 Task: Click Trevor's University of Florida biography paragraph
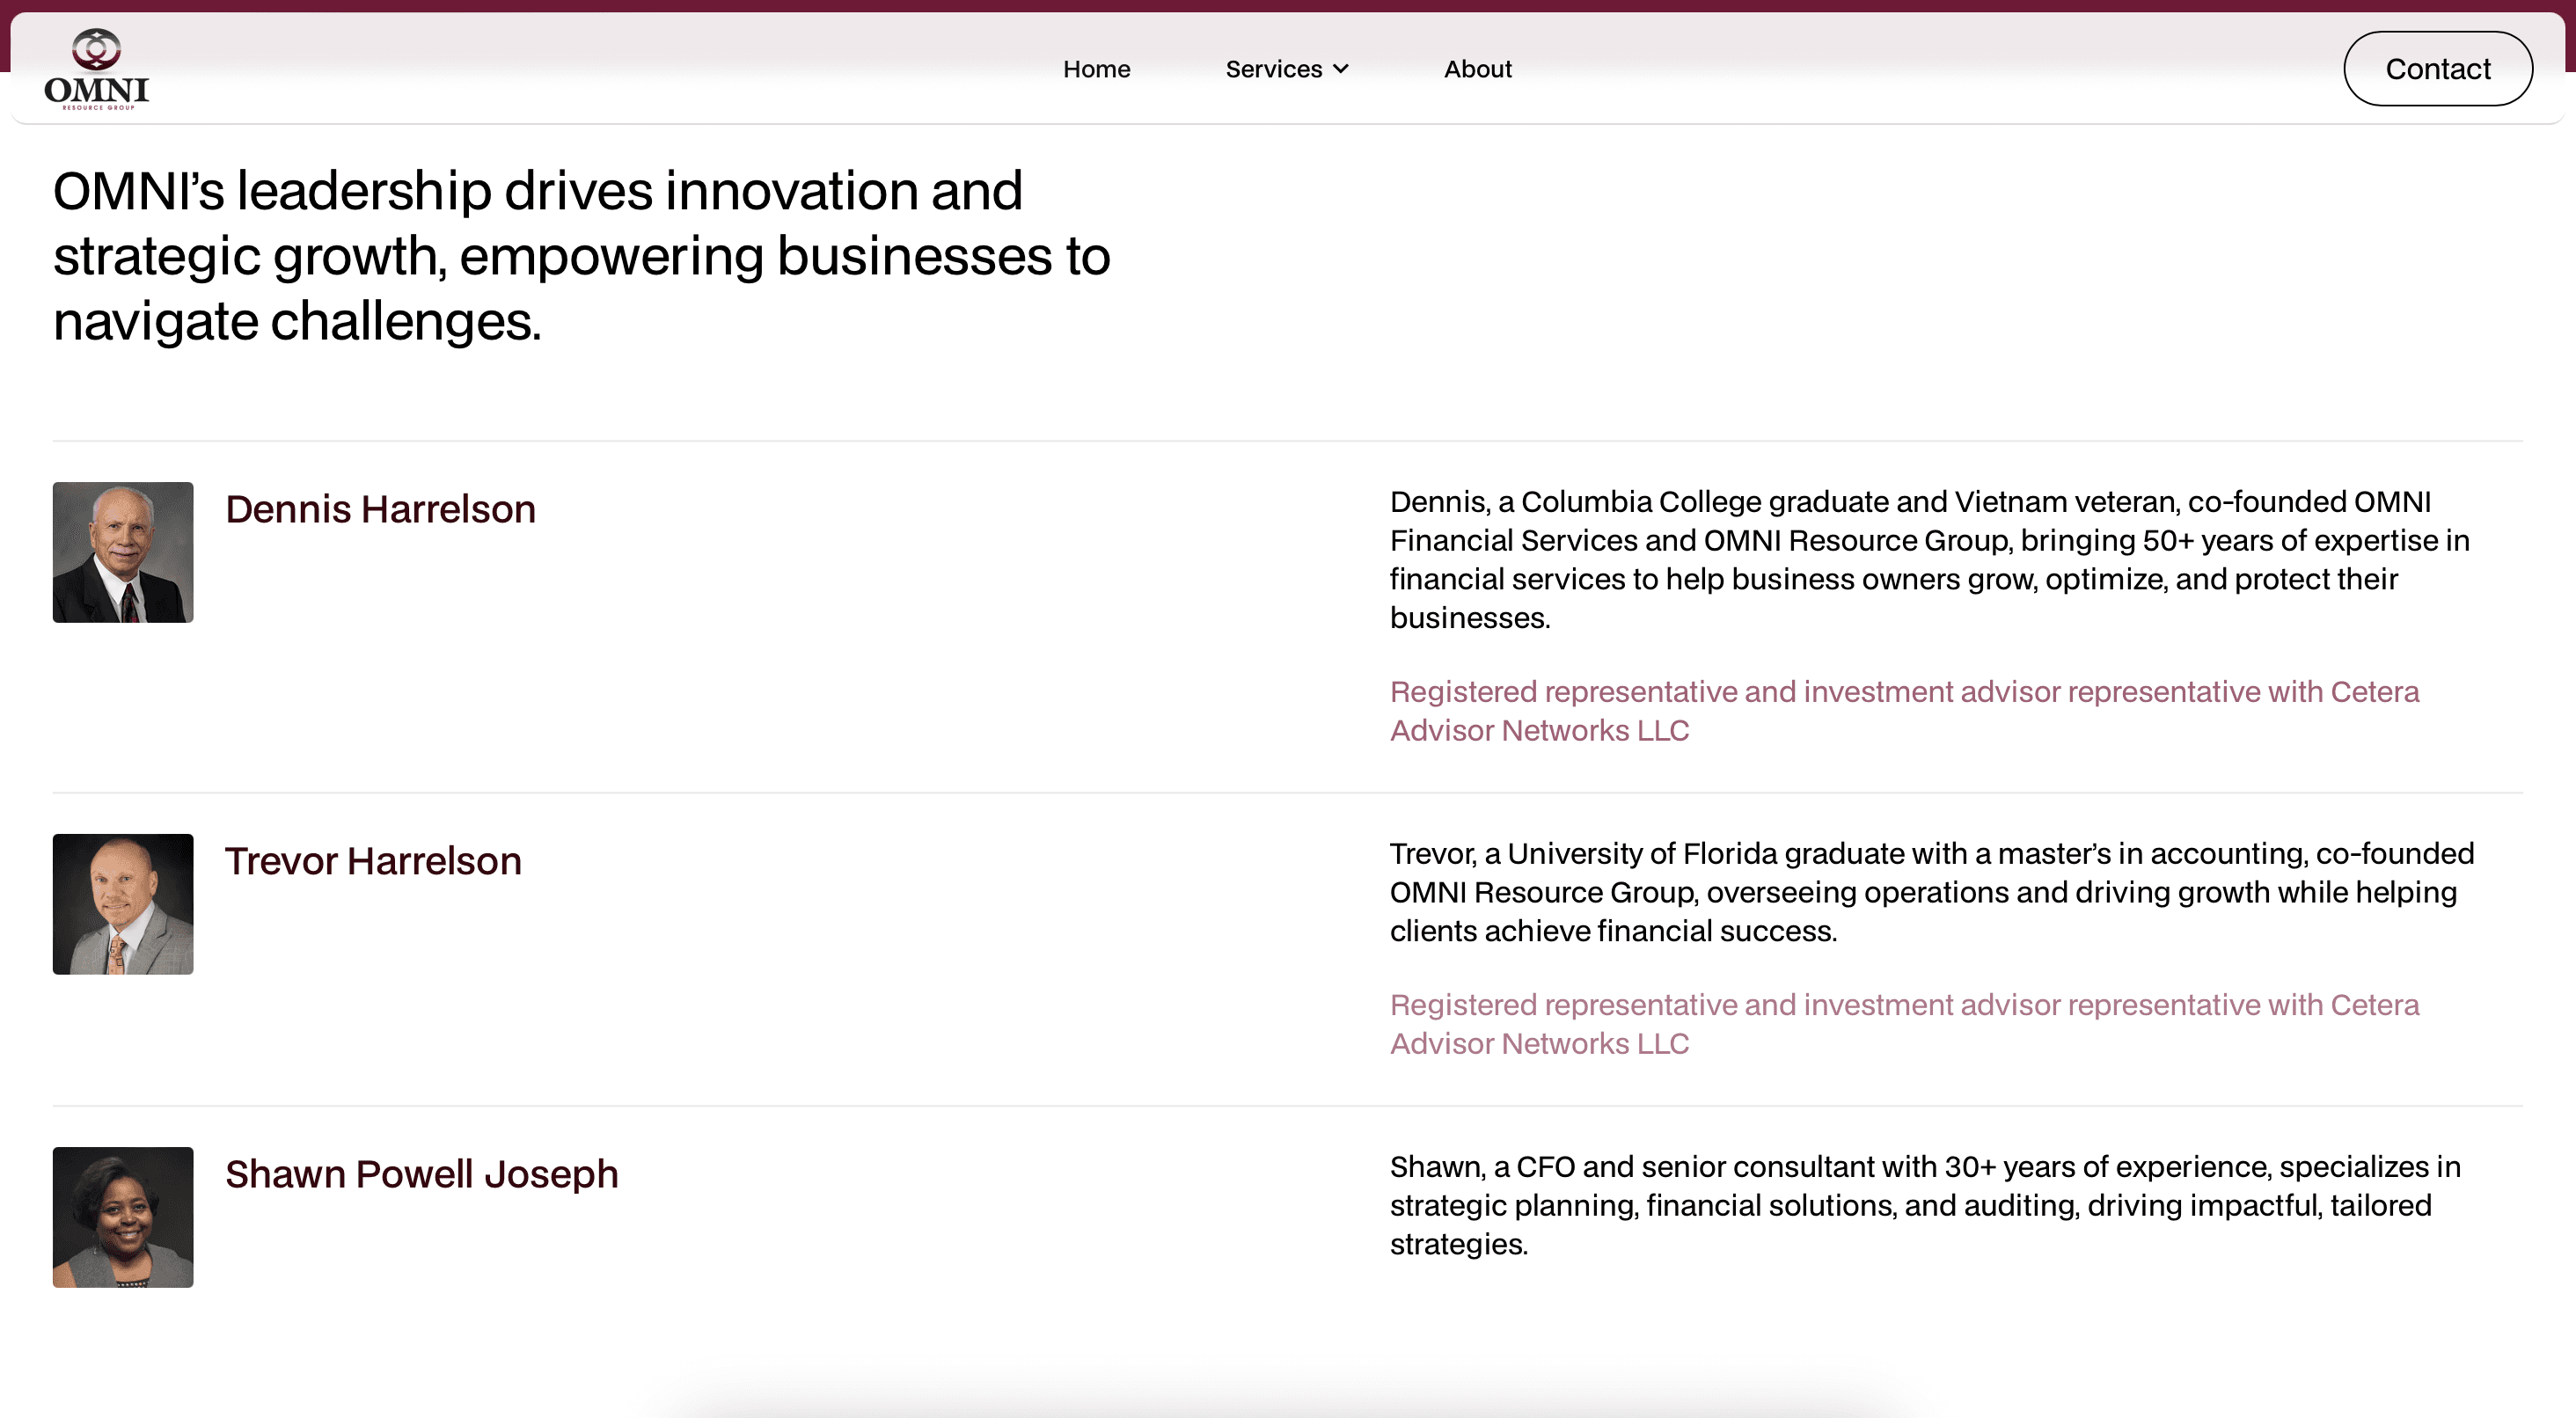pyautogui.click(x=1930, y=892)
